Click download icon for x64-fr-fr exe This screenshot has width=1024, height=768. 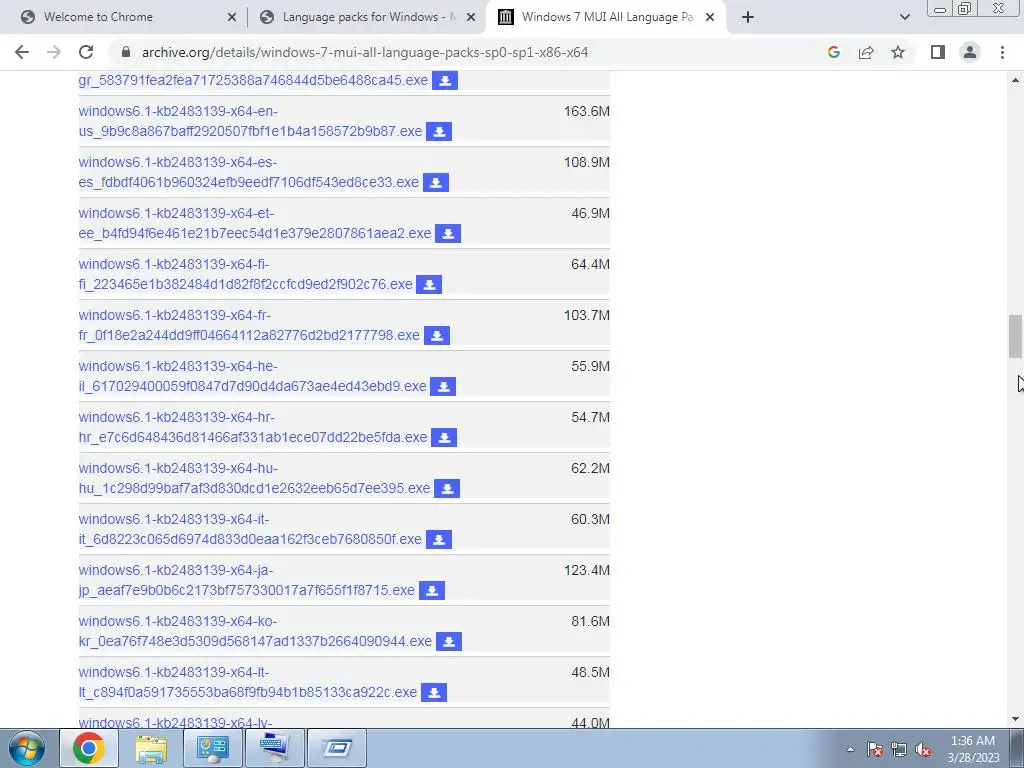[437, 335]
